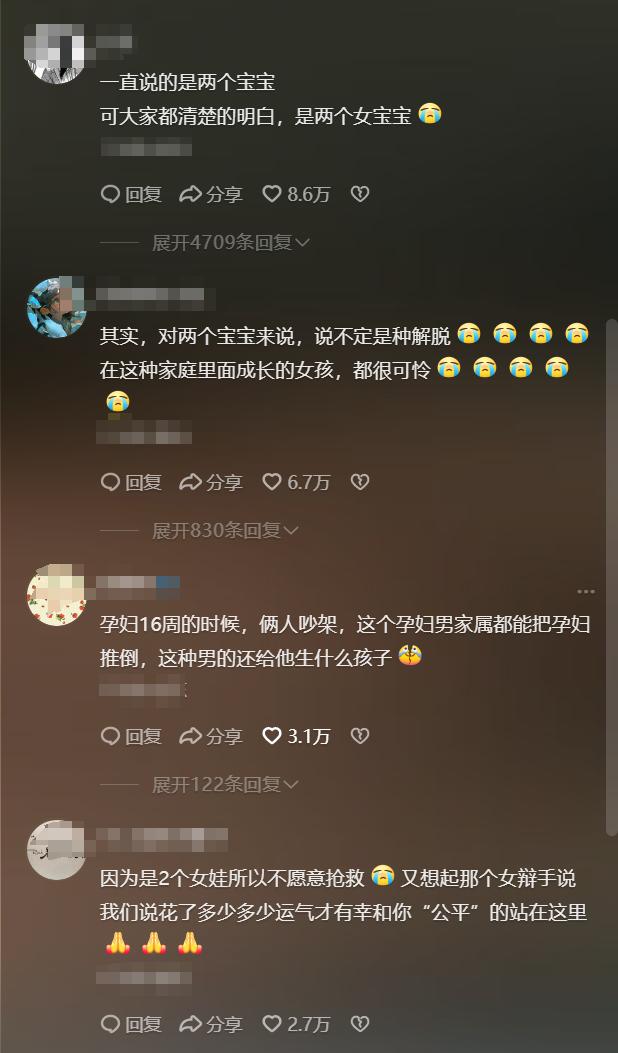Click the broken-heart dislike icon beside 6.7万

[x=360, y=482]
